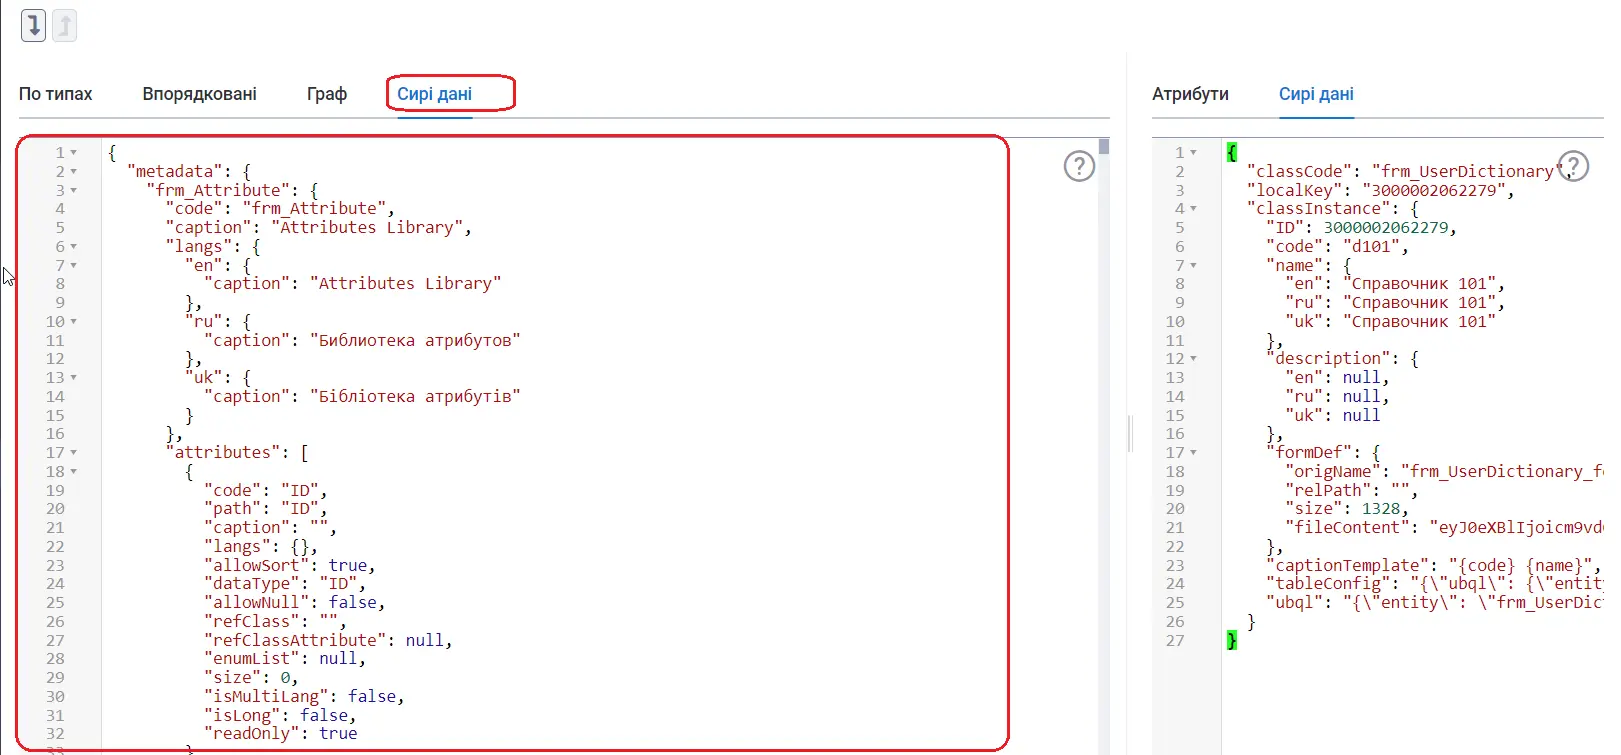Select the left Сирі дані tab
1621x755 pixels.
pos(434,94)
